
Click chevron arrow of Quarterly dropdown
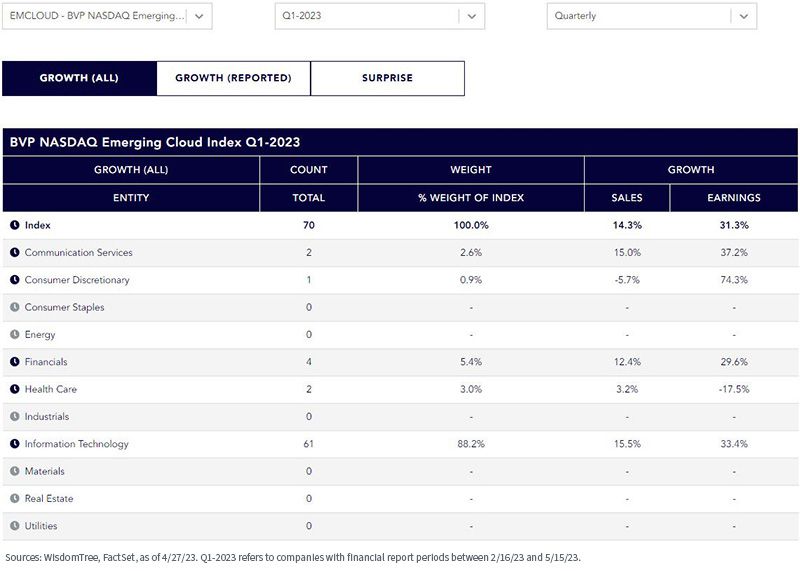pos(744,16)
